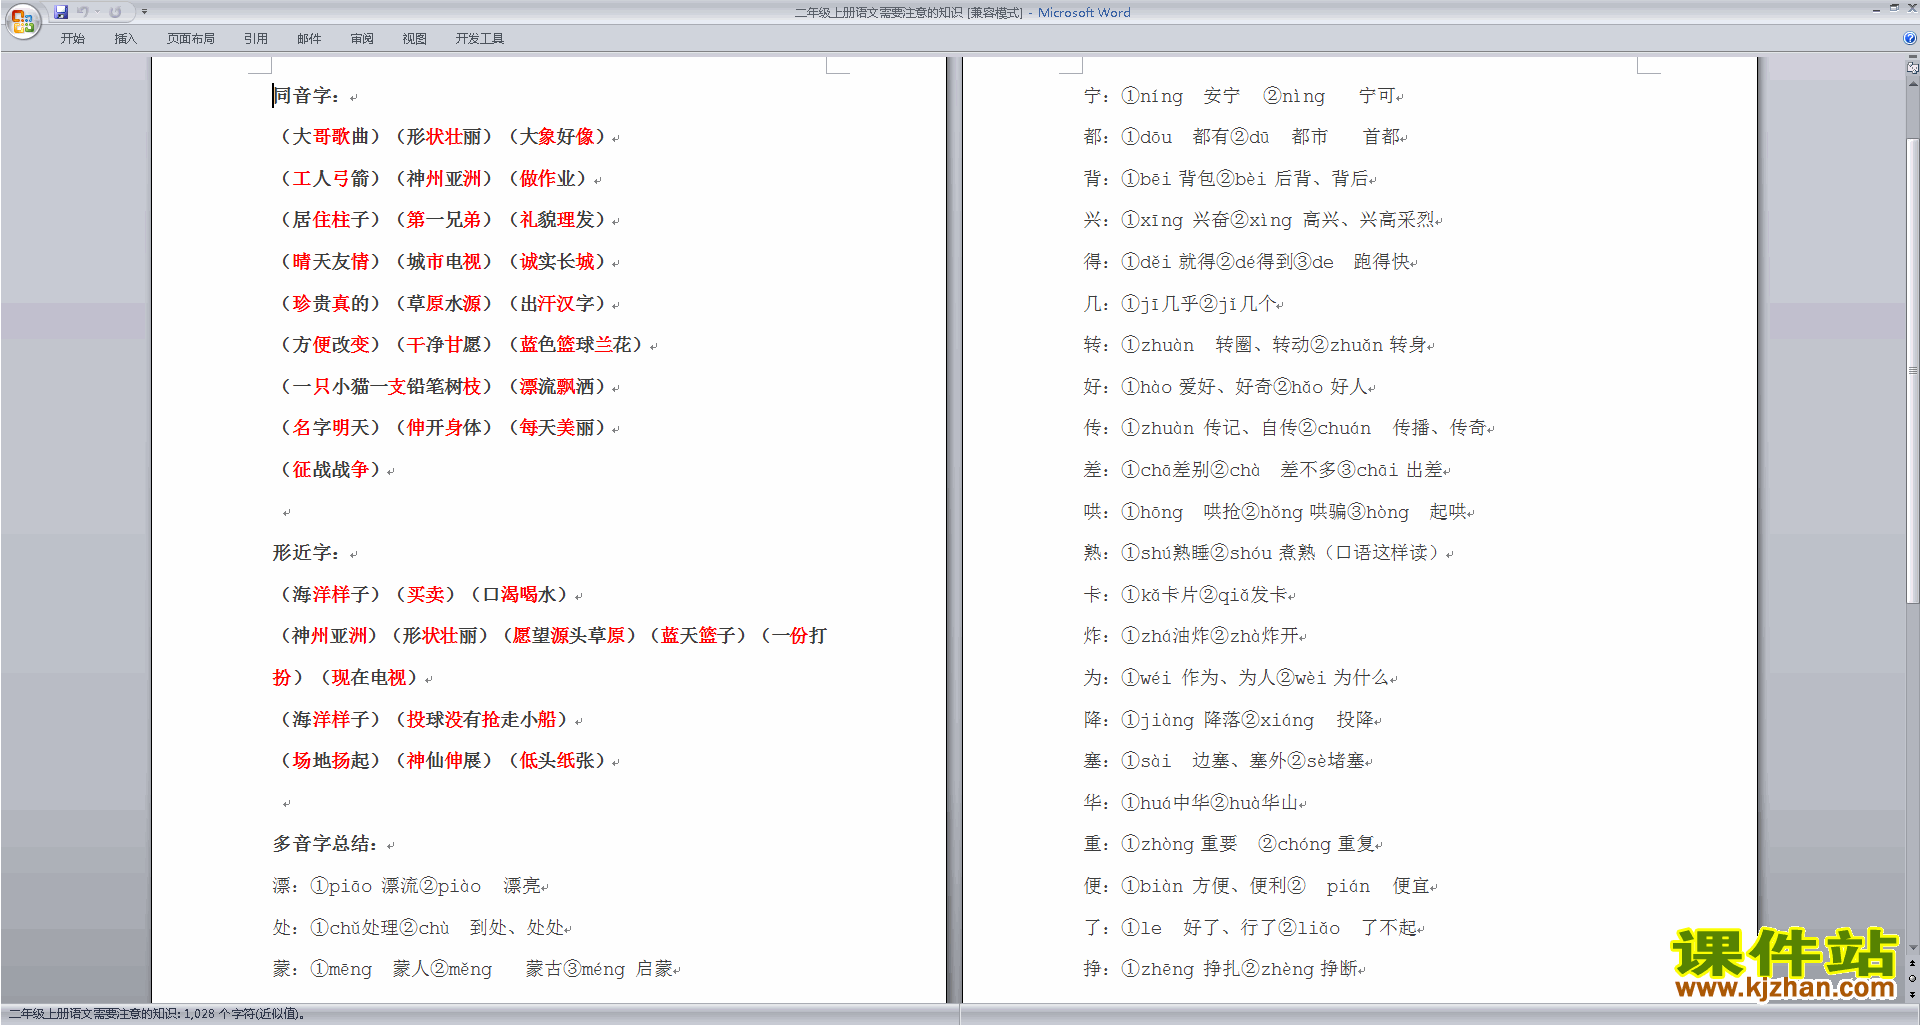
Task: Open the 邮件 ribbon tab
Action: click(309, 38)
